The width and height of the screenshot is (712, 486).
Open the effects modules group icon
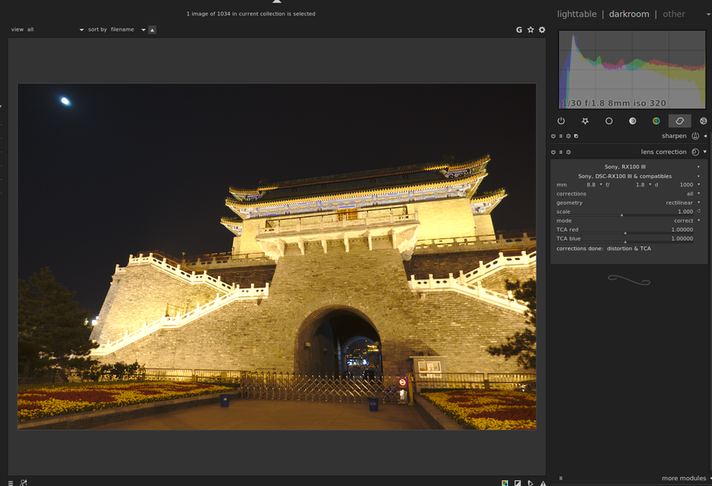click(703, 121)
